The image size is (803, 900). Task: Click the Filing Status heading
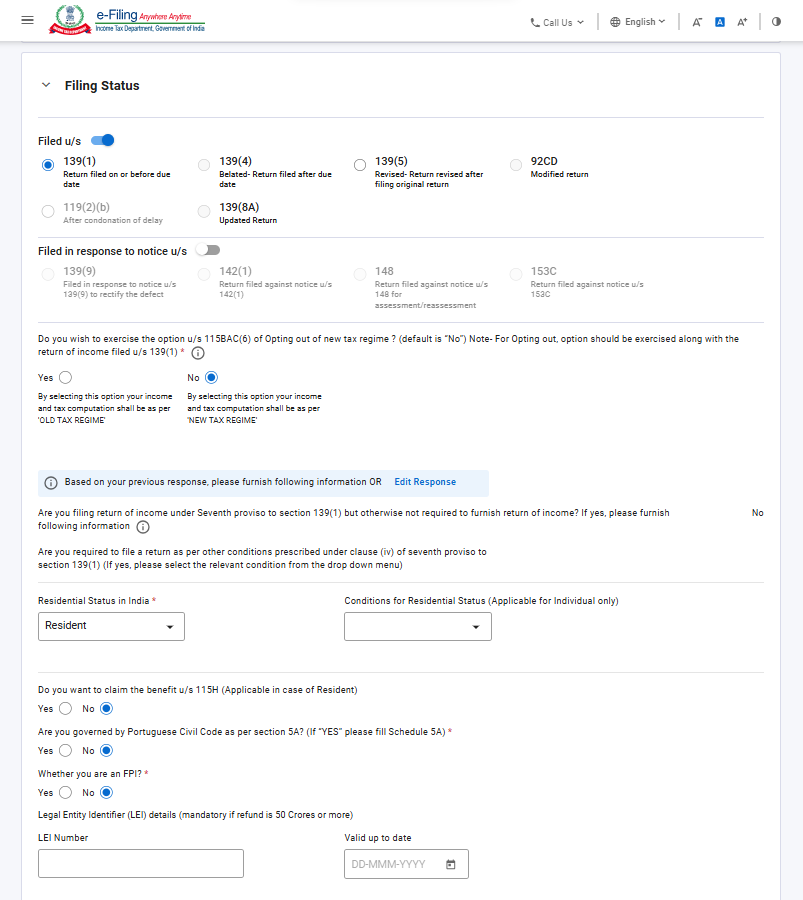(x=102, y=86)
